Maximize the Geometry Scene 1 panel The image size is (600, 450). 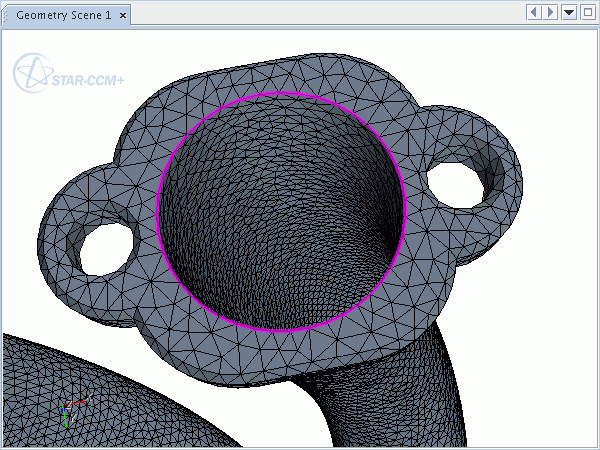click(x=587, y=12)
